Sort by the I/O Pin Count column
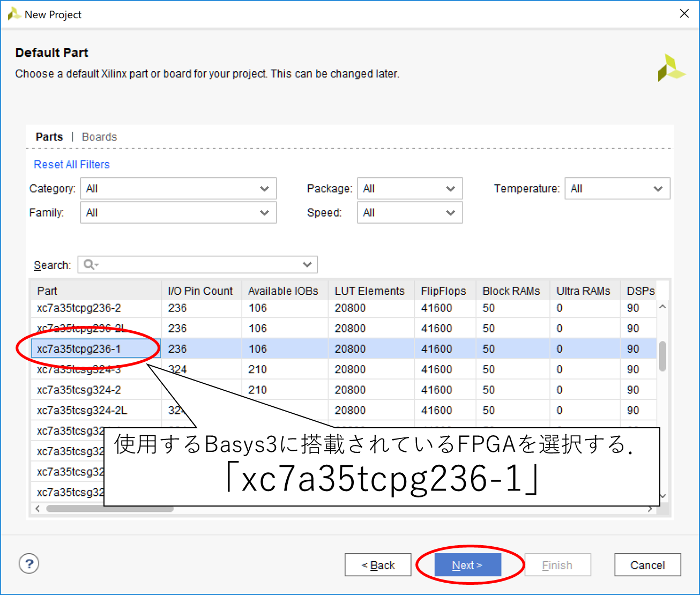The height and width of the screenshot is (595, 700). point(200,291)
